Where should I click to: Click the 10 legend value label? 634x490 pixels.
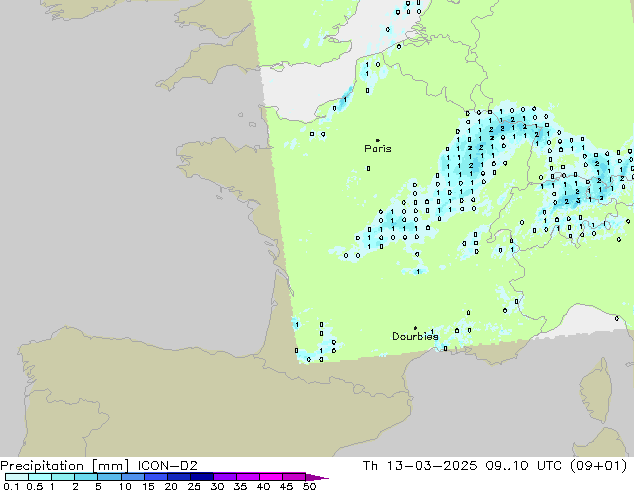click(125, 486)
